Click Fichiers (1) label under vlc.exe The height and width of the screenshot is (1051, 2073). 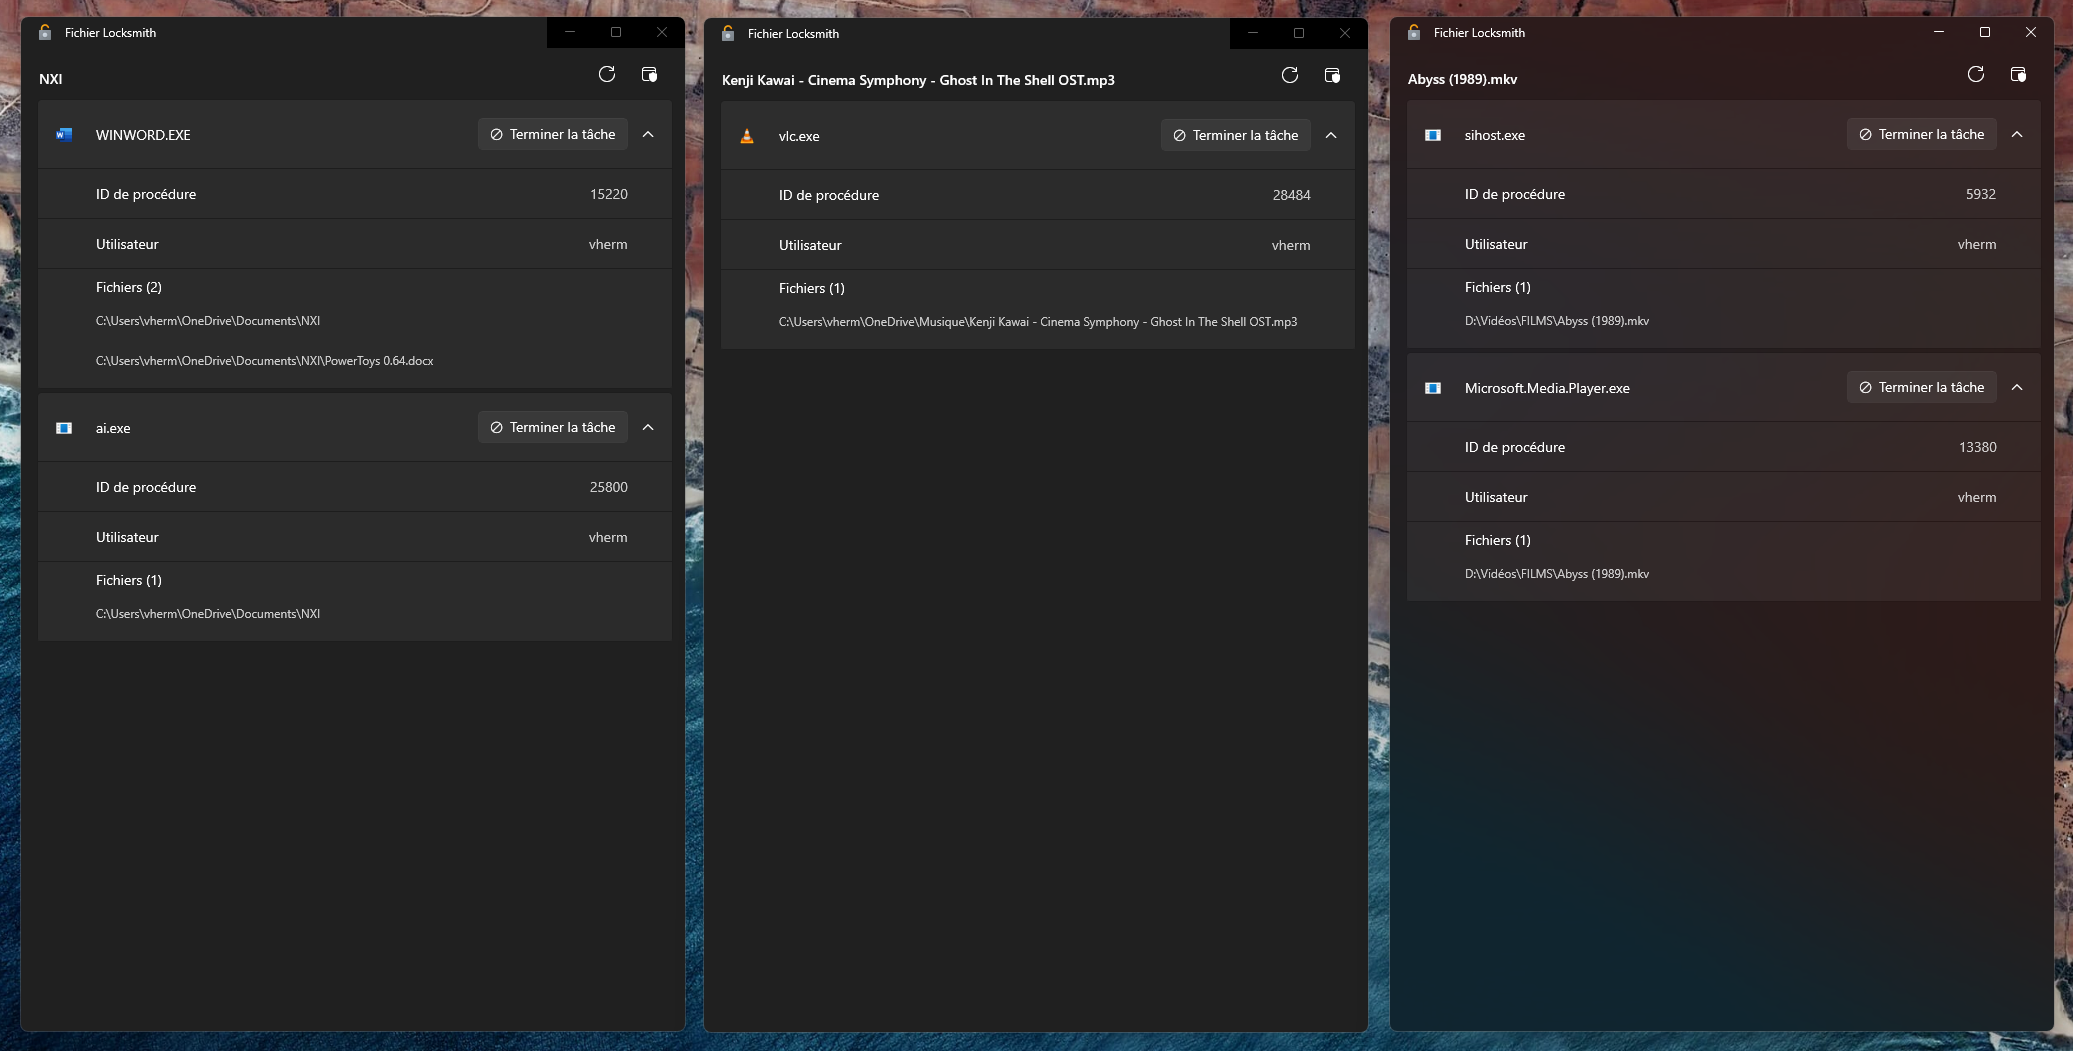click(812, 288)
